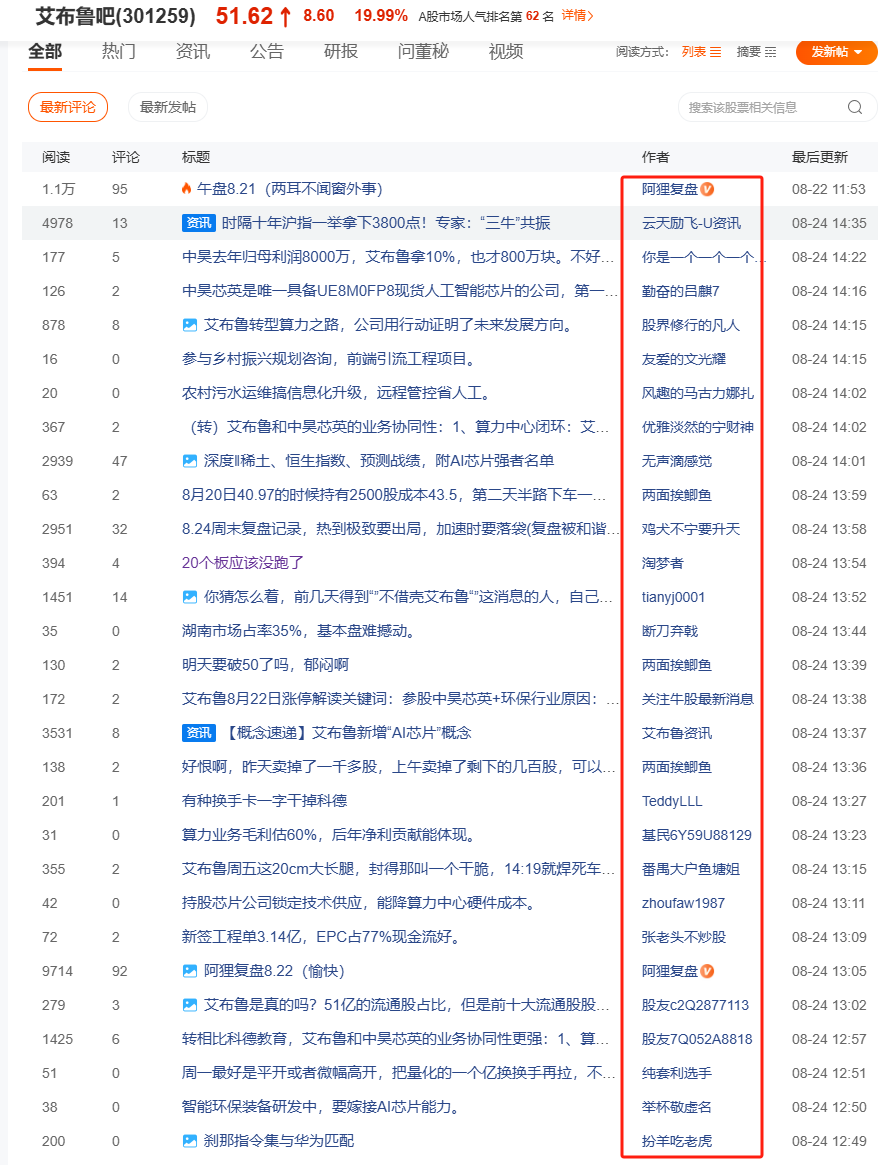Image resolution: width=878 pixels, height=1165 pixels.
Task: Open author 无声滴感觉 profile
Action: (677, 461)
